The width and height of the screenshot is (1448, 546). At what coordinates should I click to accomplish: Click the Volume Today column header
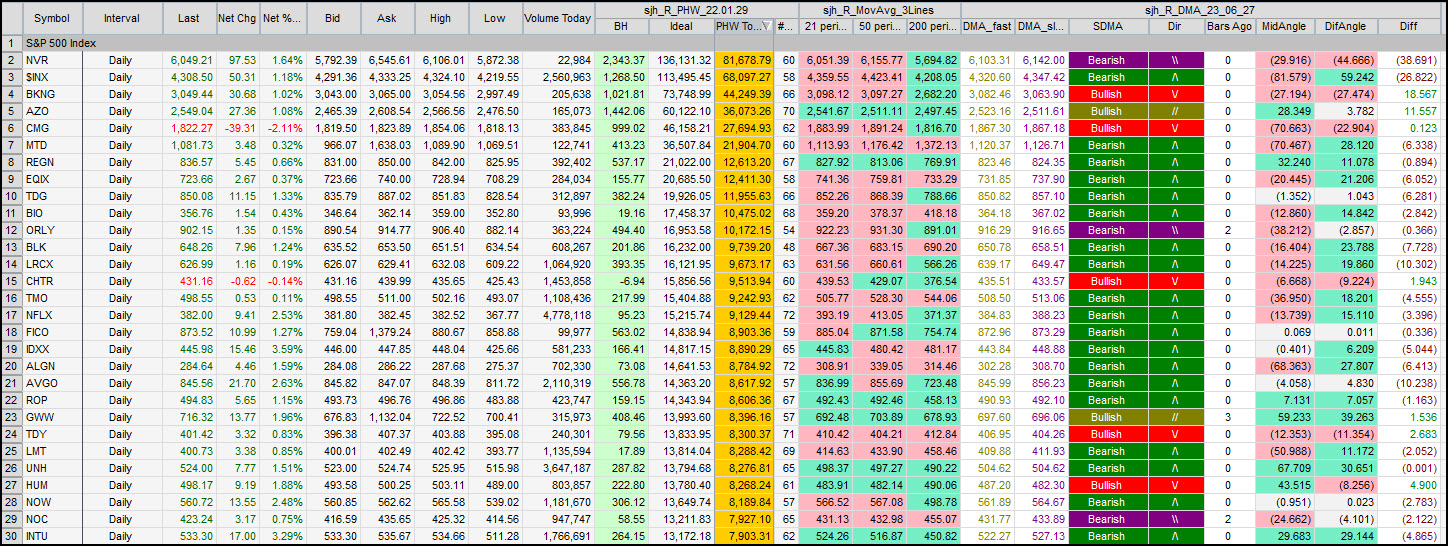click(x=557, y=18)
